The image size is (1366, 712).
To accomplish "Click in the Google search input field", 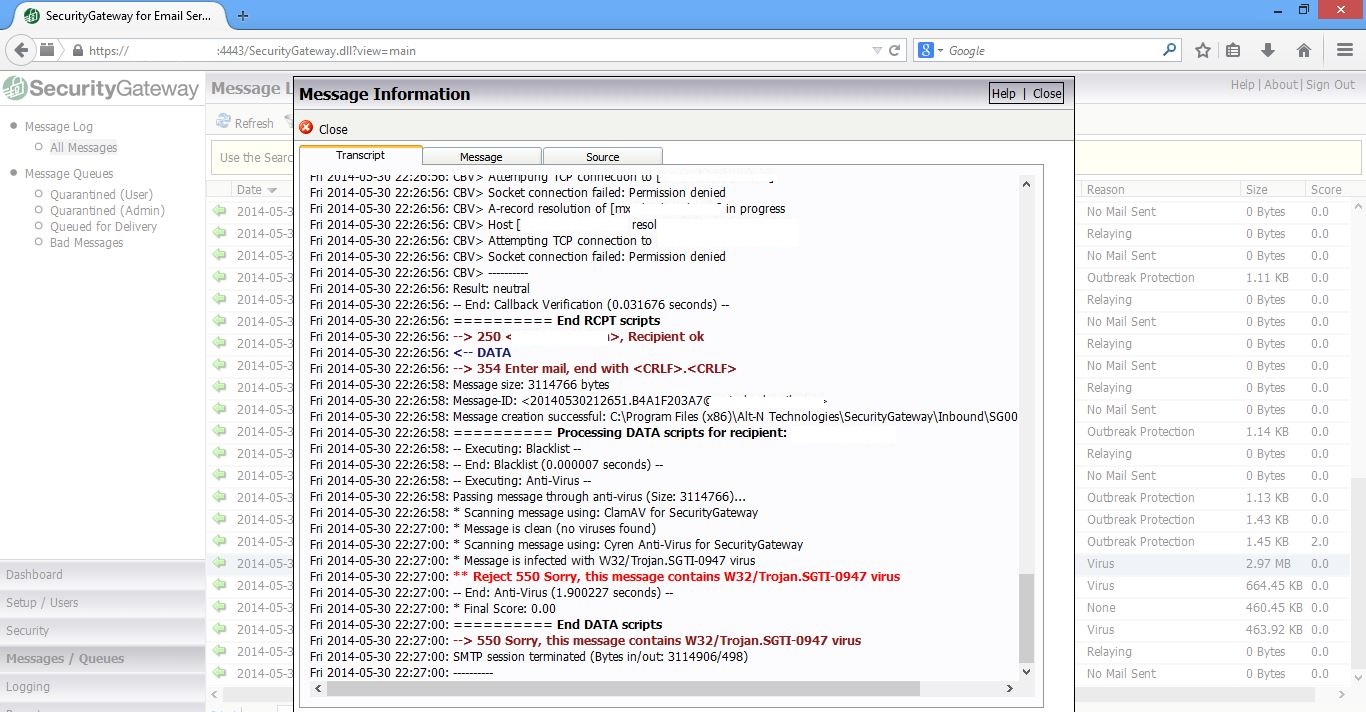I will pyautogui.click(x=1050, y=50).
